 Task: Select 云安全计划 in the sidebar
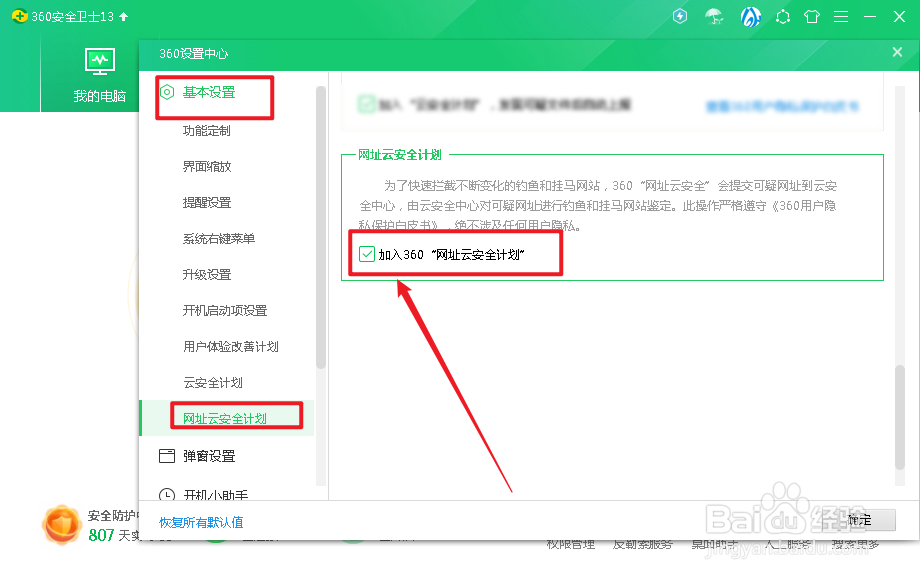[x=212, y=383]
